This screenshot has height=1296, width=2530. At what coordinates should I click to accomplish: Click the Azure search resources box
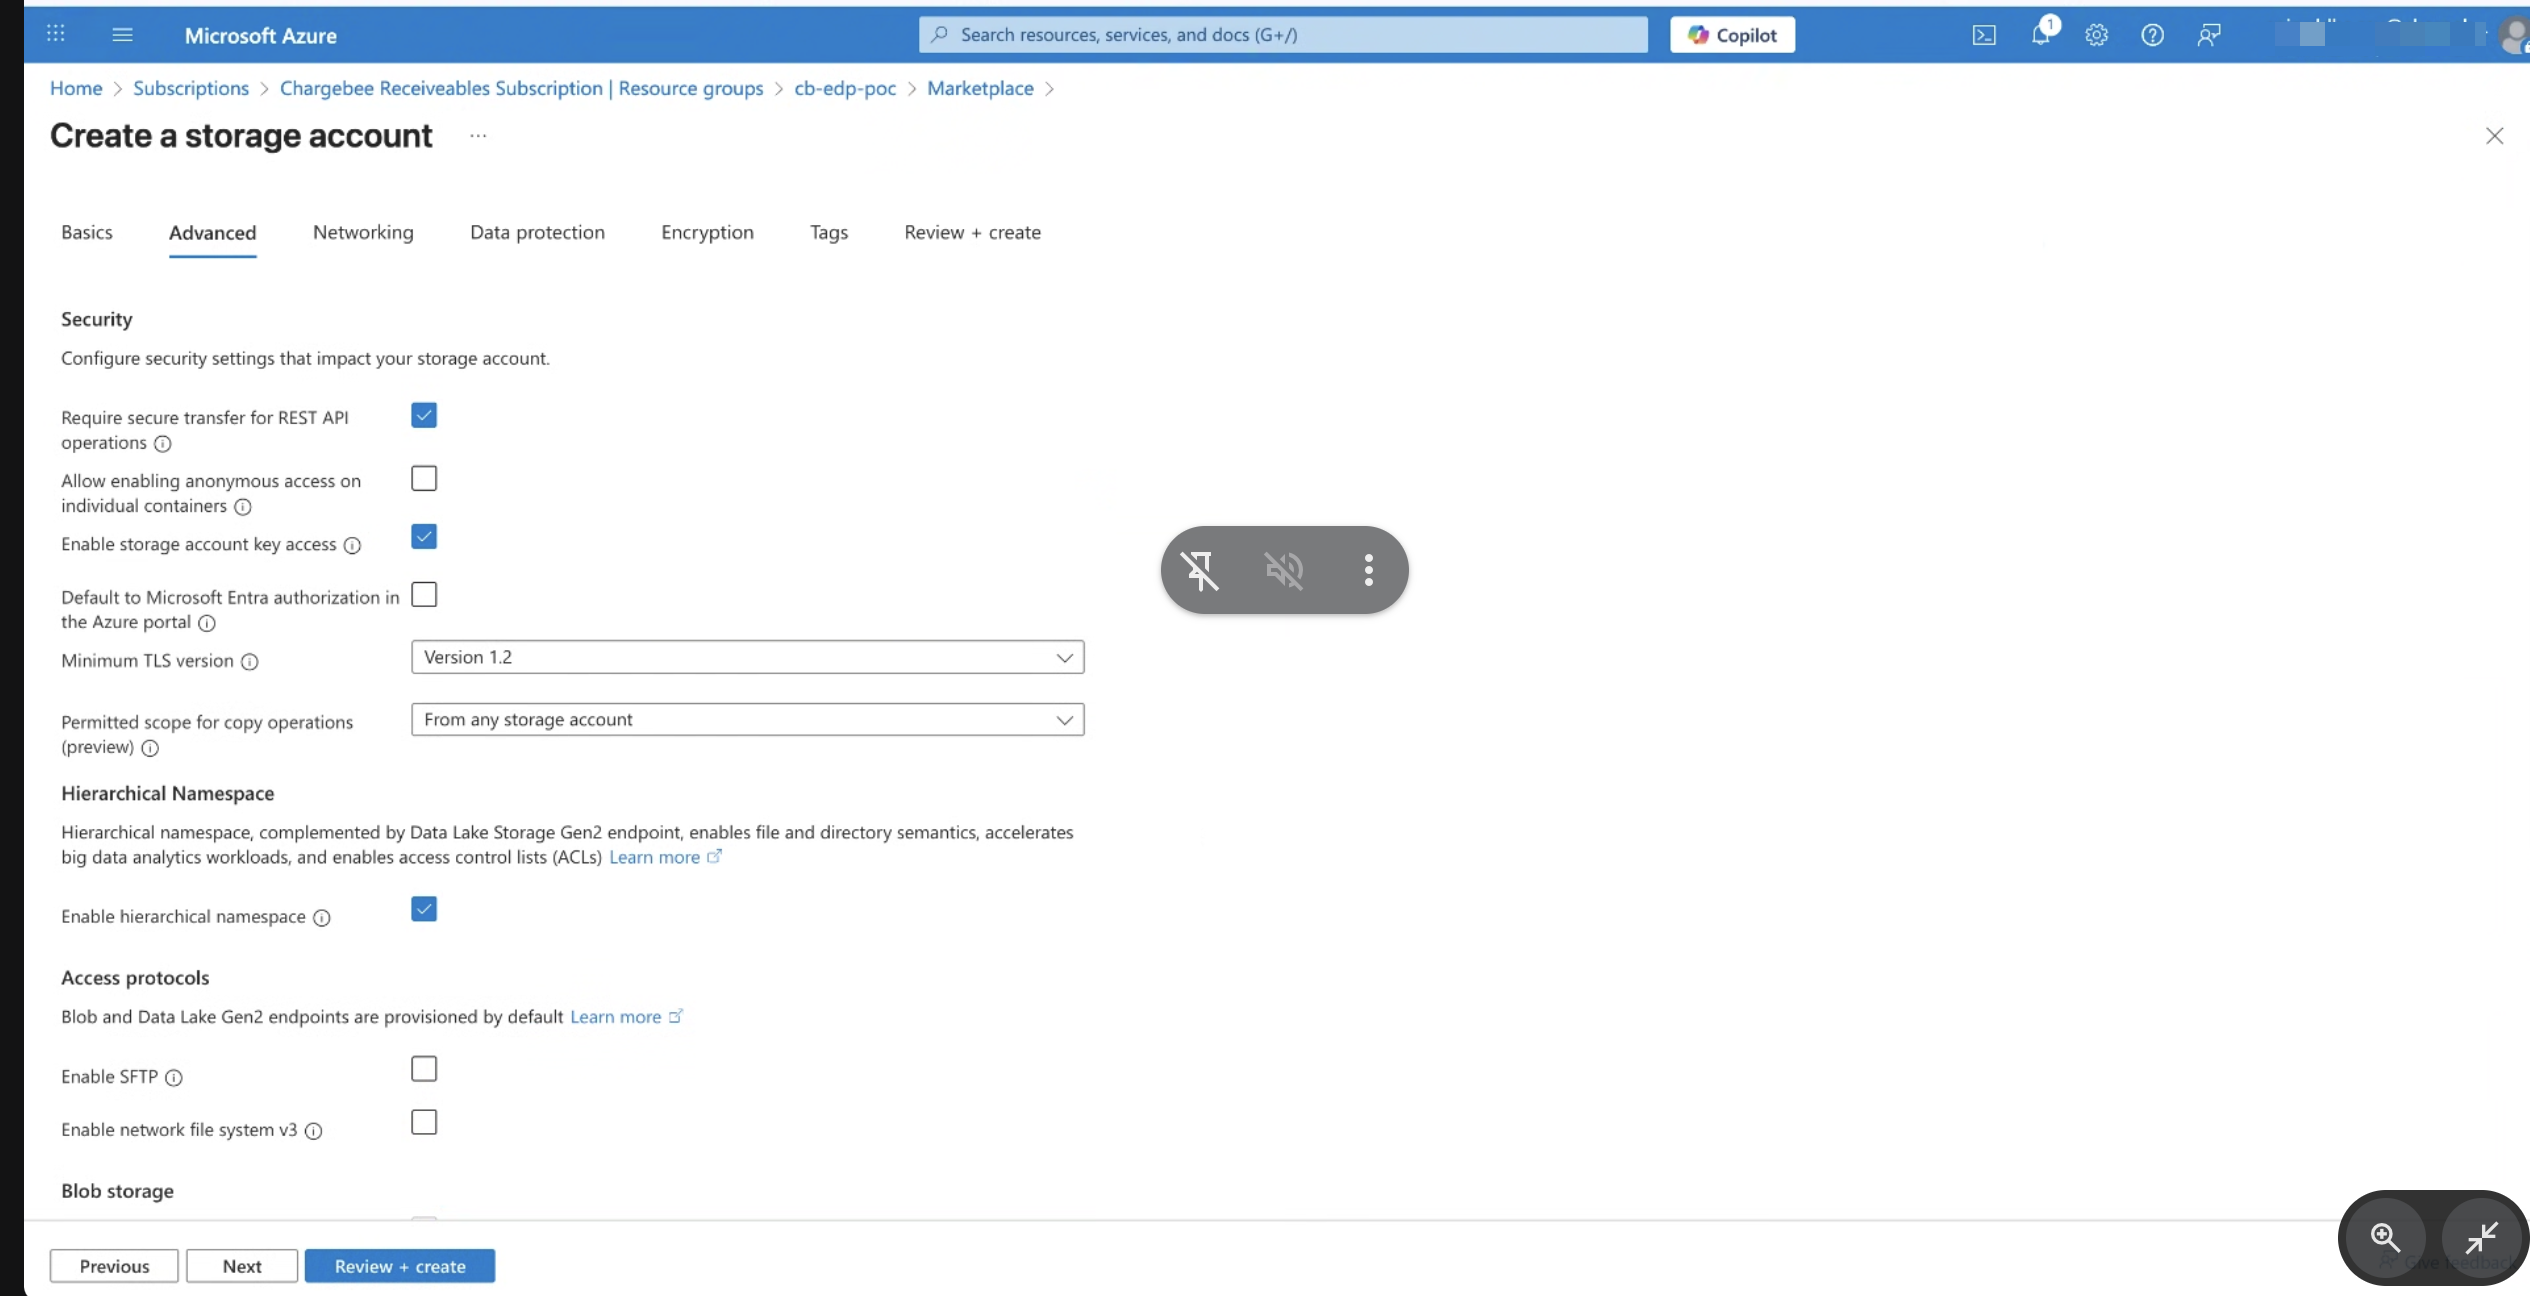click(1283, 35)
